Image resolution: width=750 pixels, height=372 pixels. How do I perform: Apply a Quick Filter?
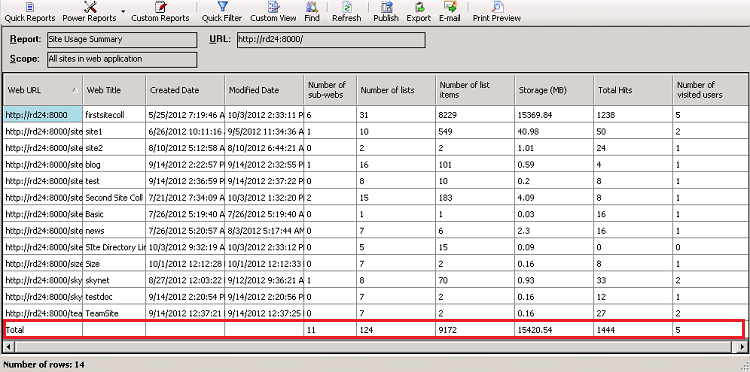(221, 12)
